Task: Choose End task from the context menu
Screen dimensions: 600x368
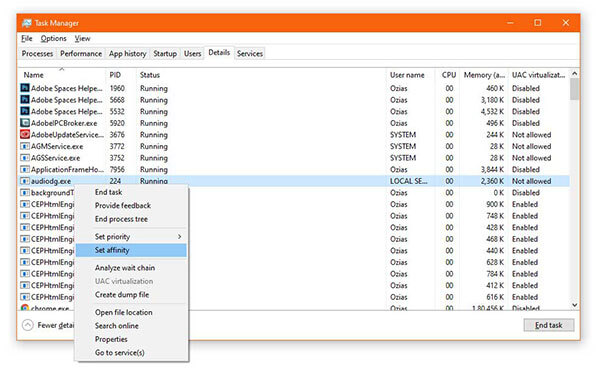Action: click(131, 192)
